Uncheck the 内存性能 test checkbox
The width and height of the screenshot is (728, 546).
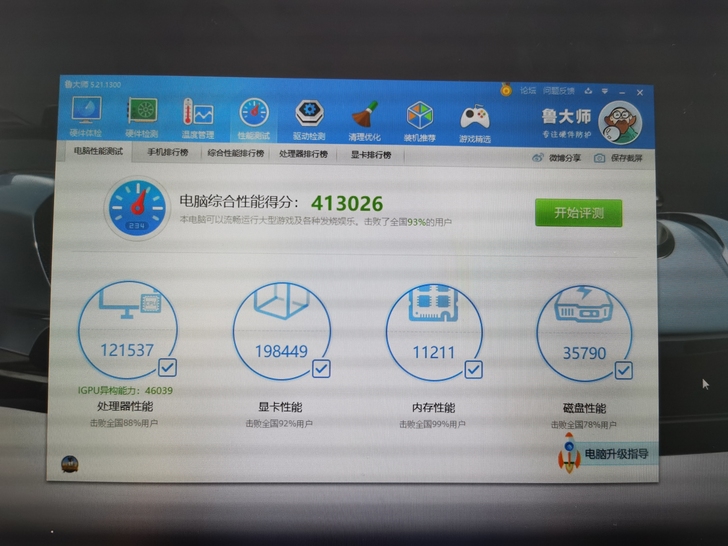(473, 370)
